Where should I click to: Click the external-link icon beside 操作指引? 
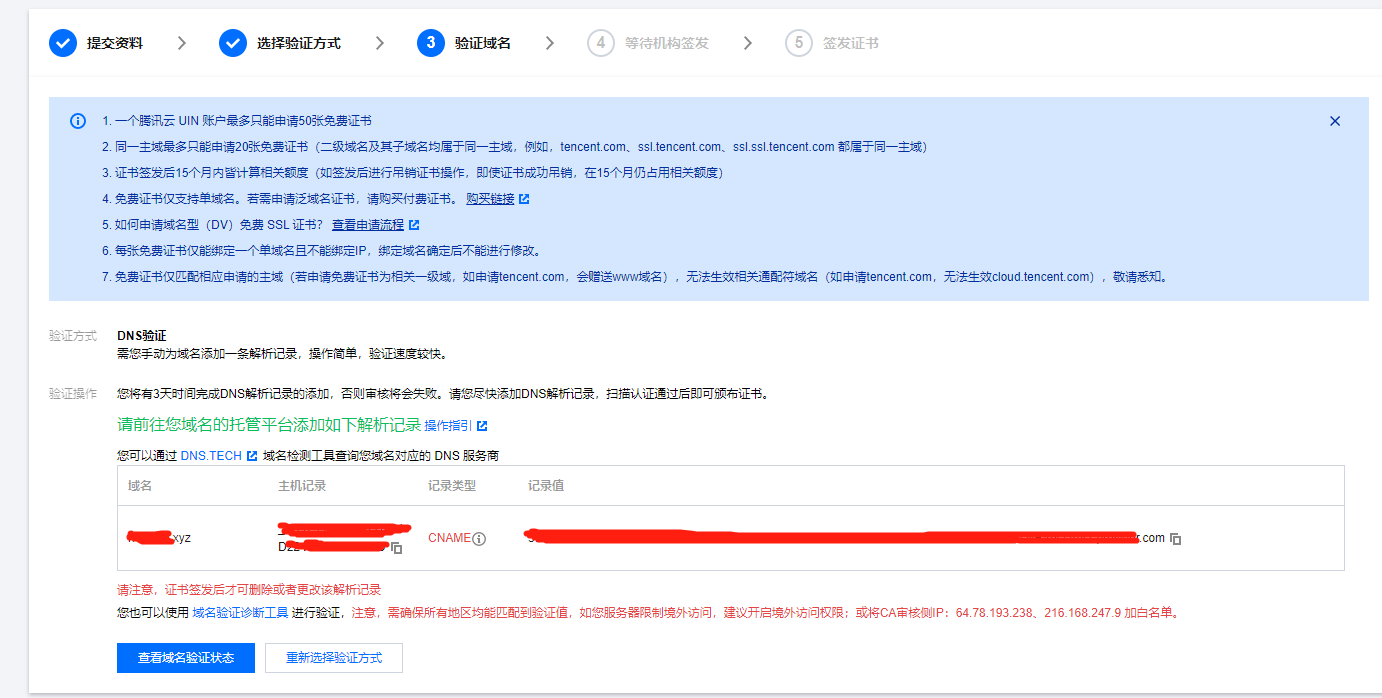(482, 426)
